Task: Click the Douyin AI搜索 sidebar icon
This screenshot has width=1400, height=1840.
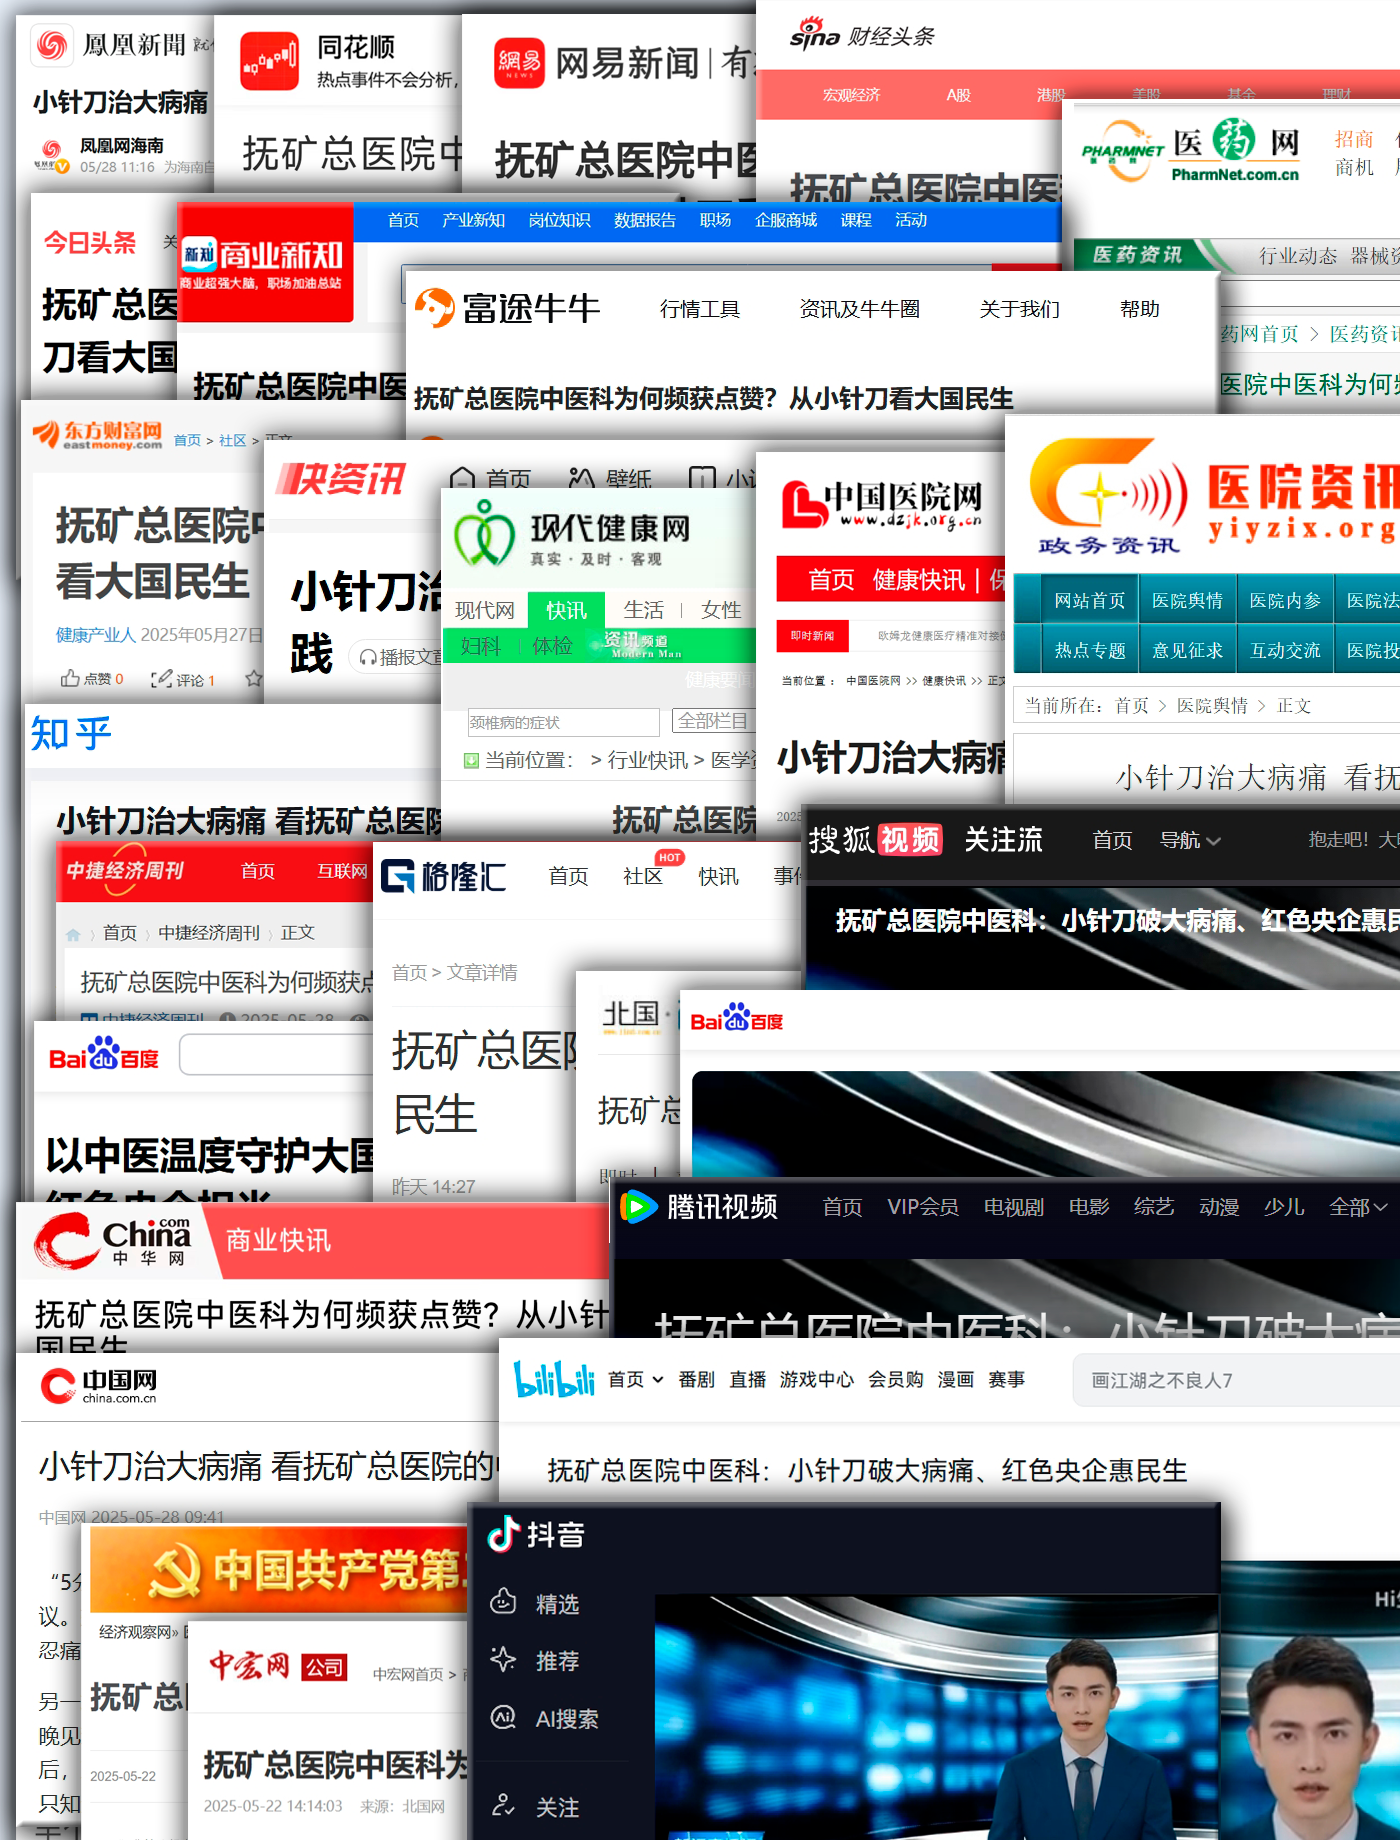Action: coord(503,1717)
